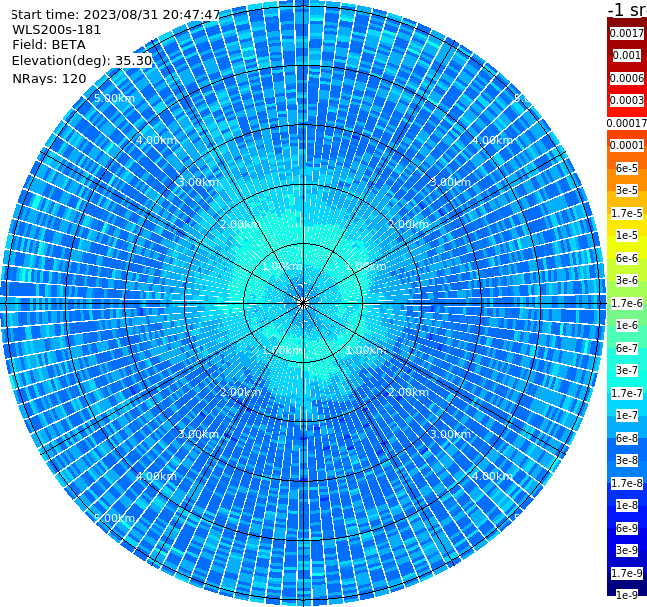Click the Field: BETA label

point(49,45)
